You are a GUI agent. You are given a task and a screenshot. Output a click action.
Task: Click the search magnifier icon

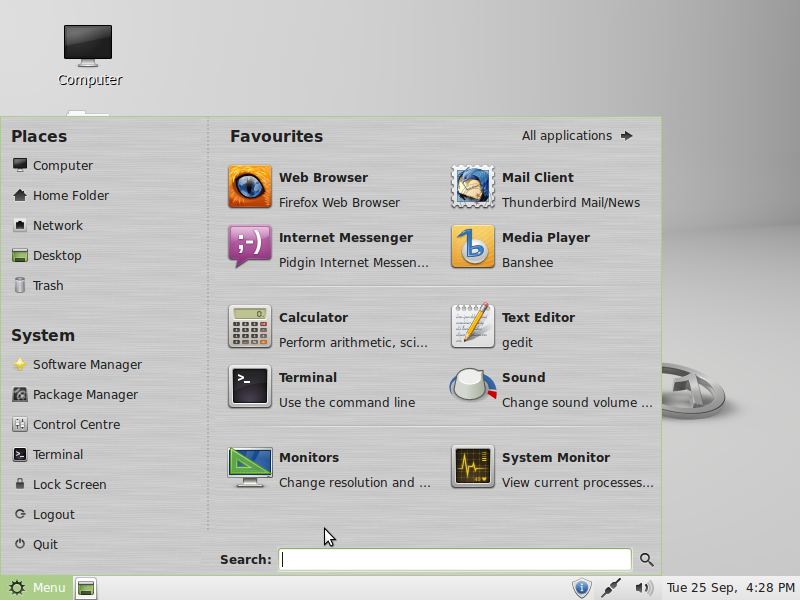[x=646, y=560]
